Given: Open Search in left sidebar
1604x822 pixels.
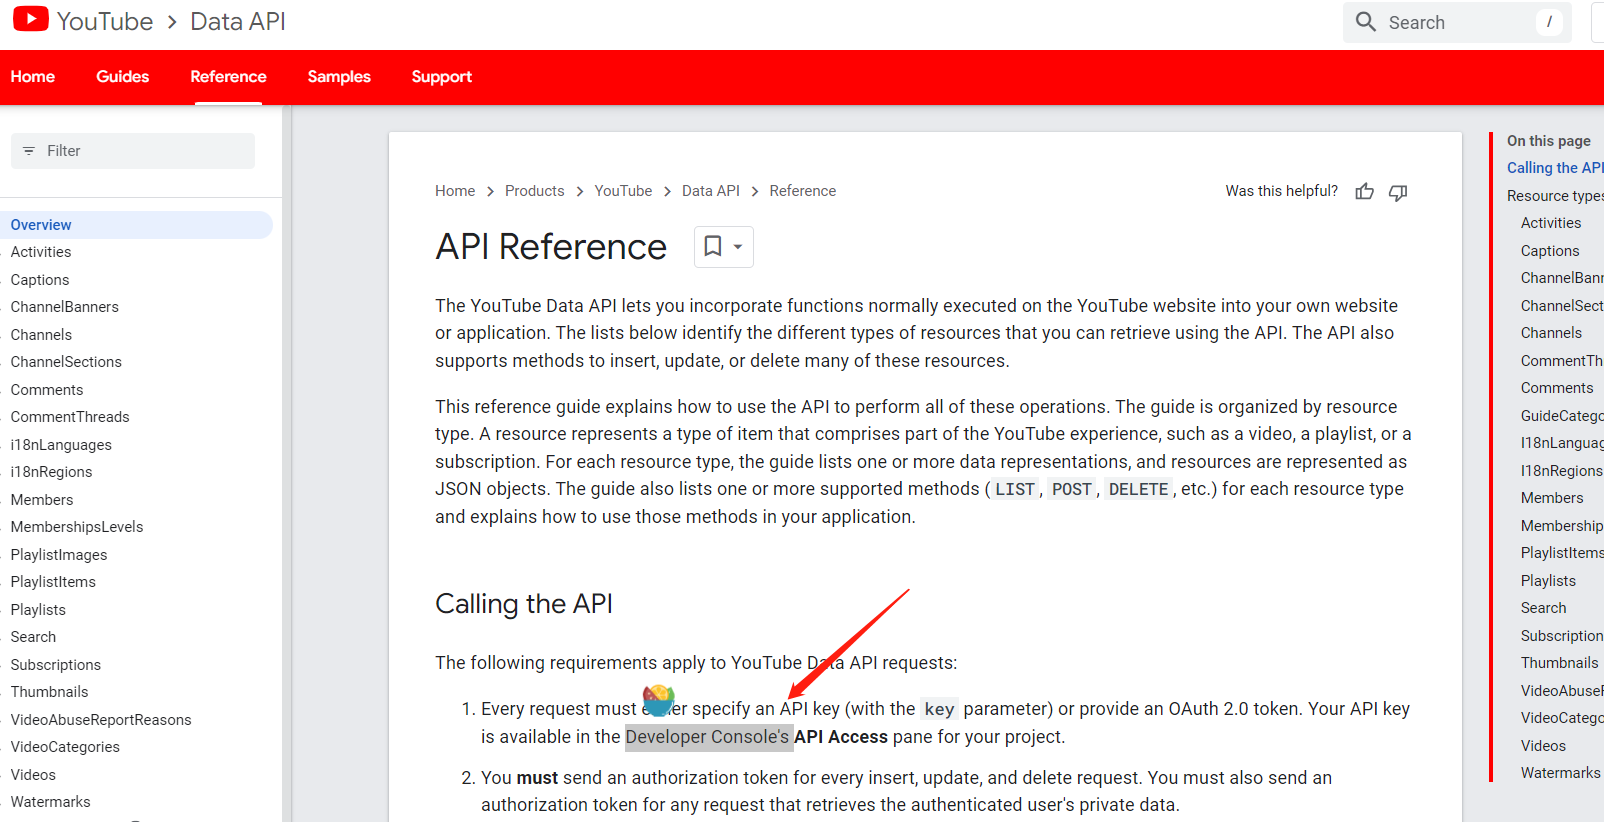Looking at the screenshot, I should click(x=33, y=637).
